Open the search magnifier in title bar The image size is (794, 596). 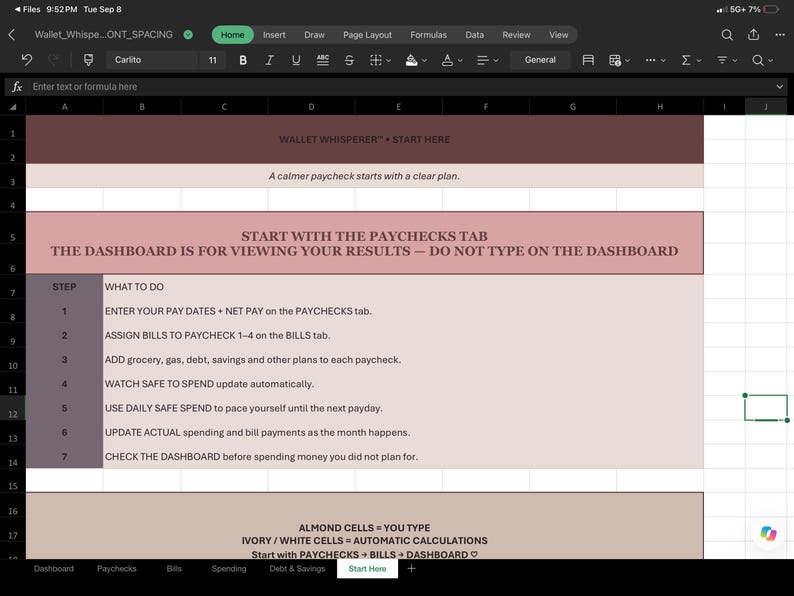[727, 35]
